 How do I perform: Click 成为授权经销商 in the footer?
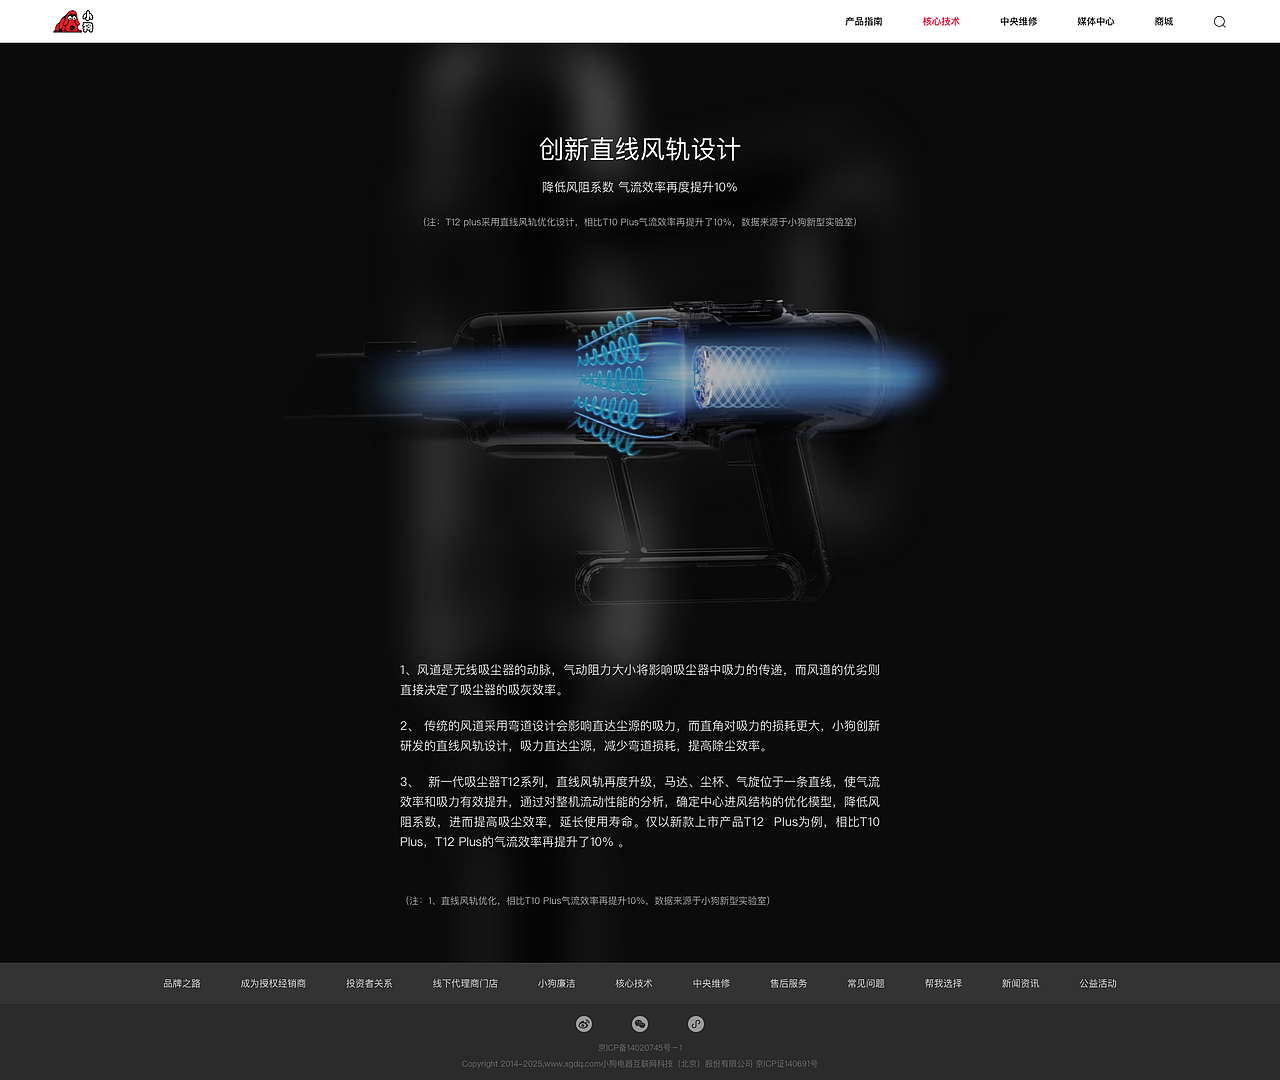pos(273,984)
